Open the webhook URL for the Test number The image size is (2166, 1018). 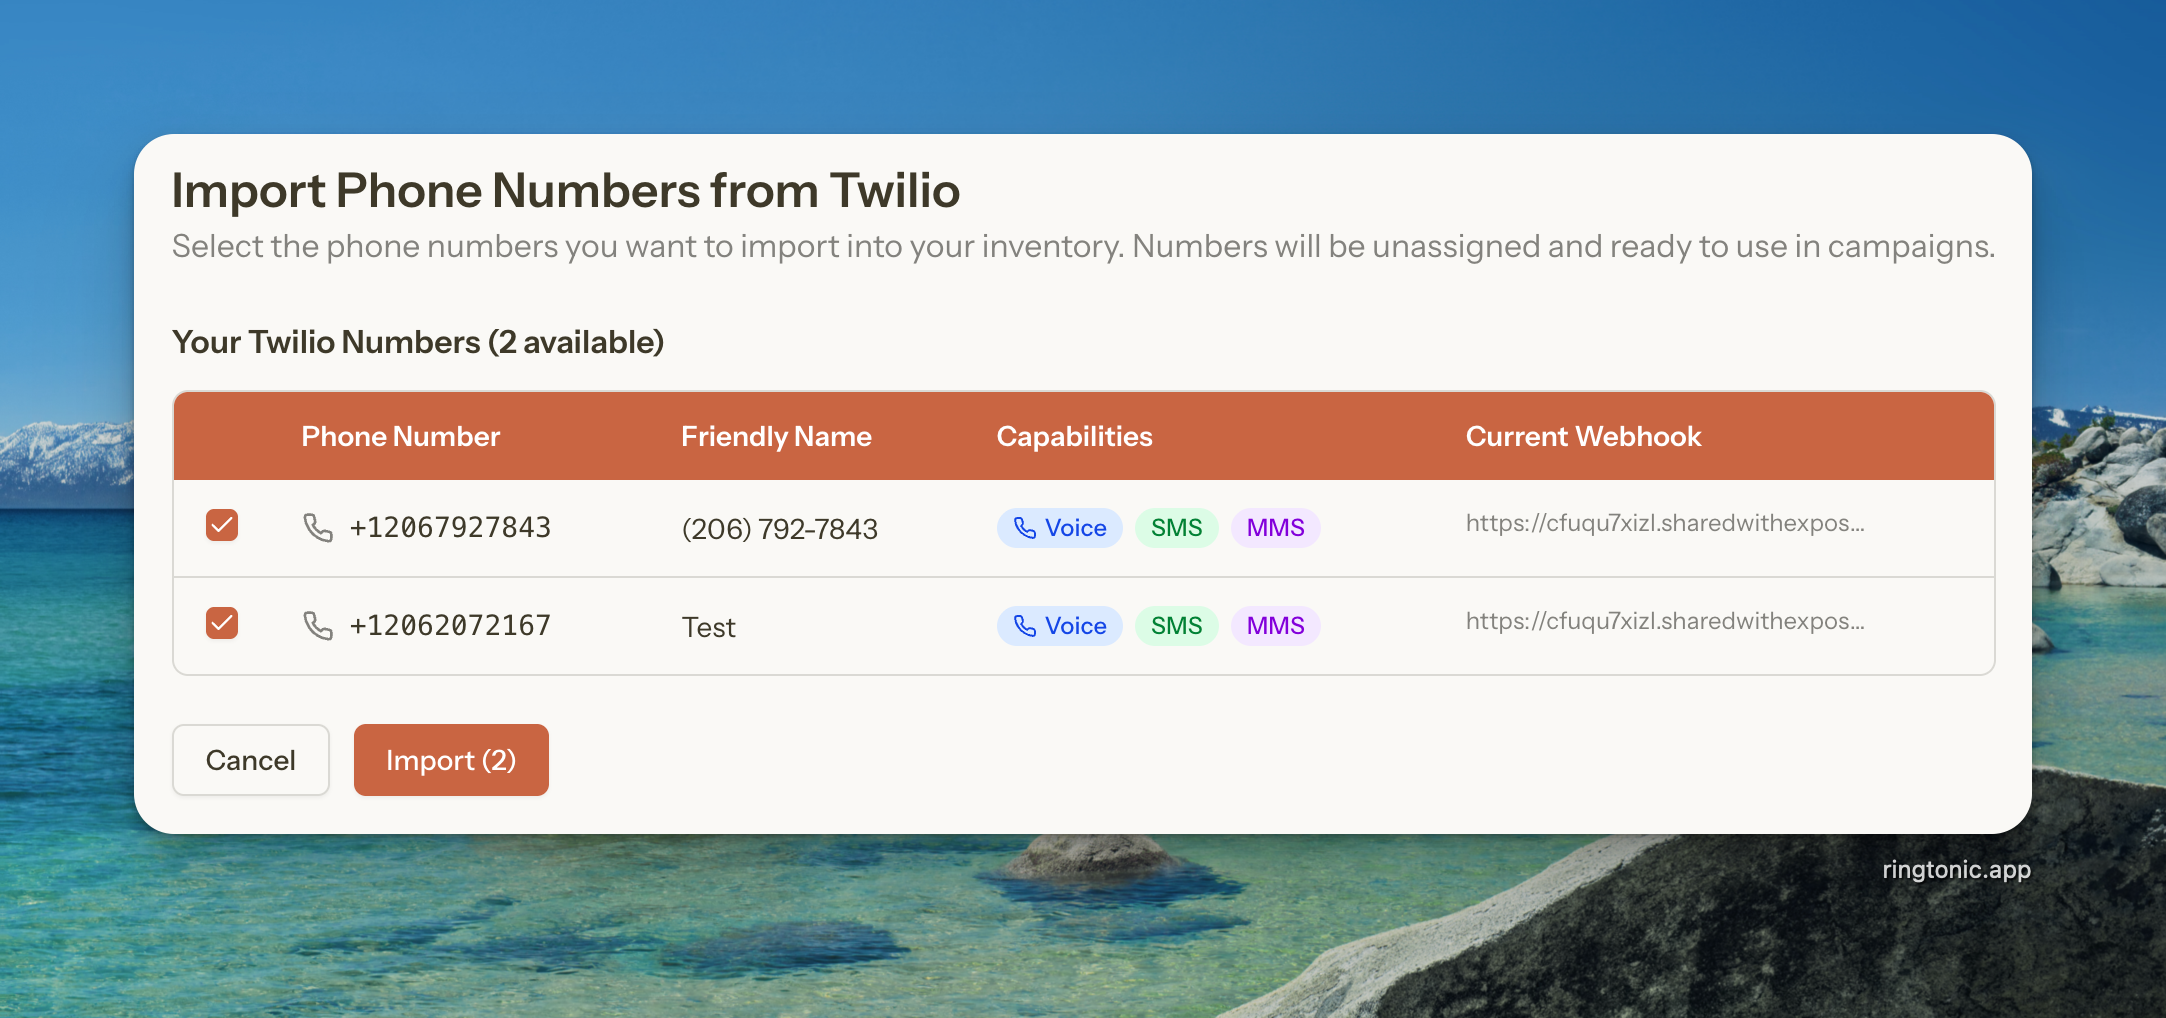(1664, 621)
